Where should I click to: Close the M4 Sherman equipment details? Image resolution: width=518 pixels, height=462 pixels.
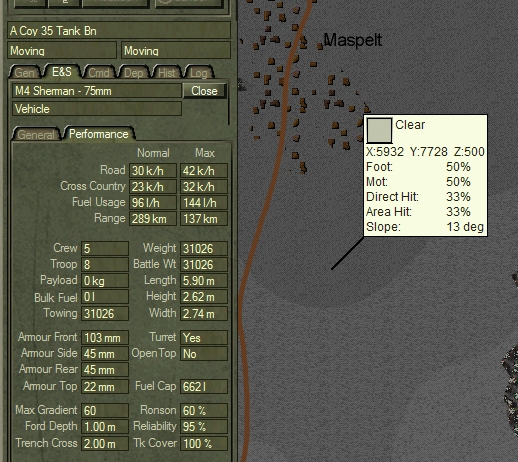pyautogui.click(x=204, y=91)
